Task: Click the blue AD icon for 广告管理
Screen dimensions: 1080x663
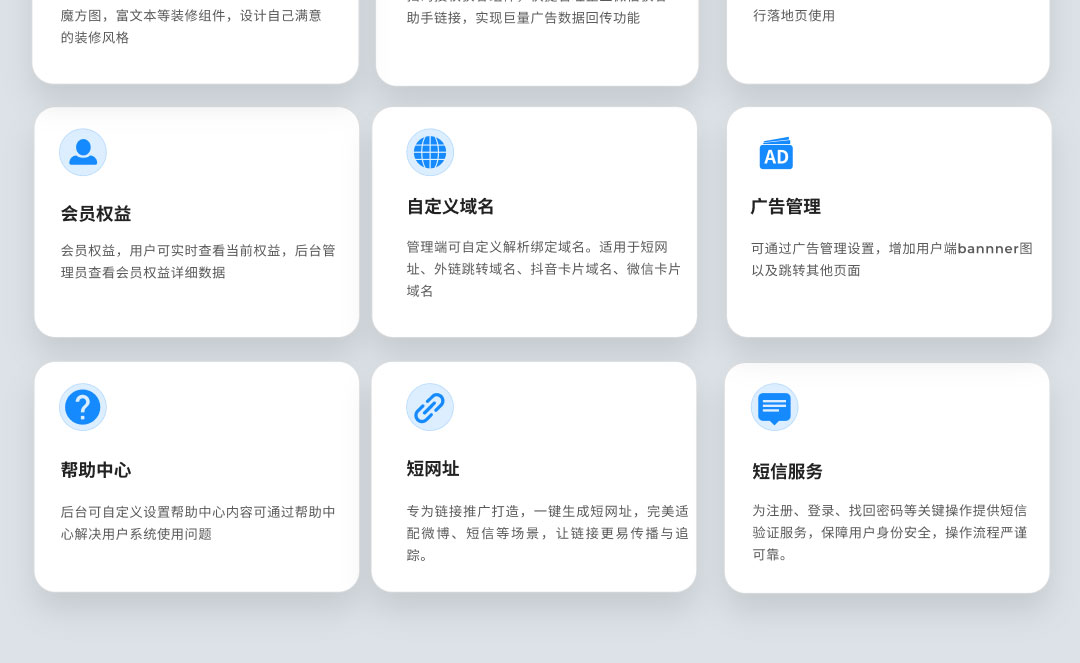Action: pyautogui.click(x=776, y=154)
